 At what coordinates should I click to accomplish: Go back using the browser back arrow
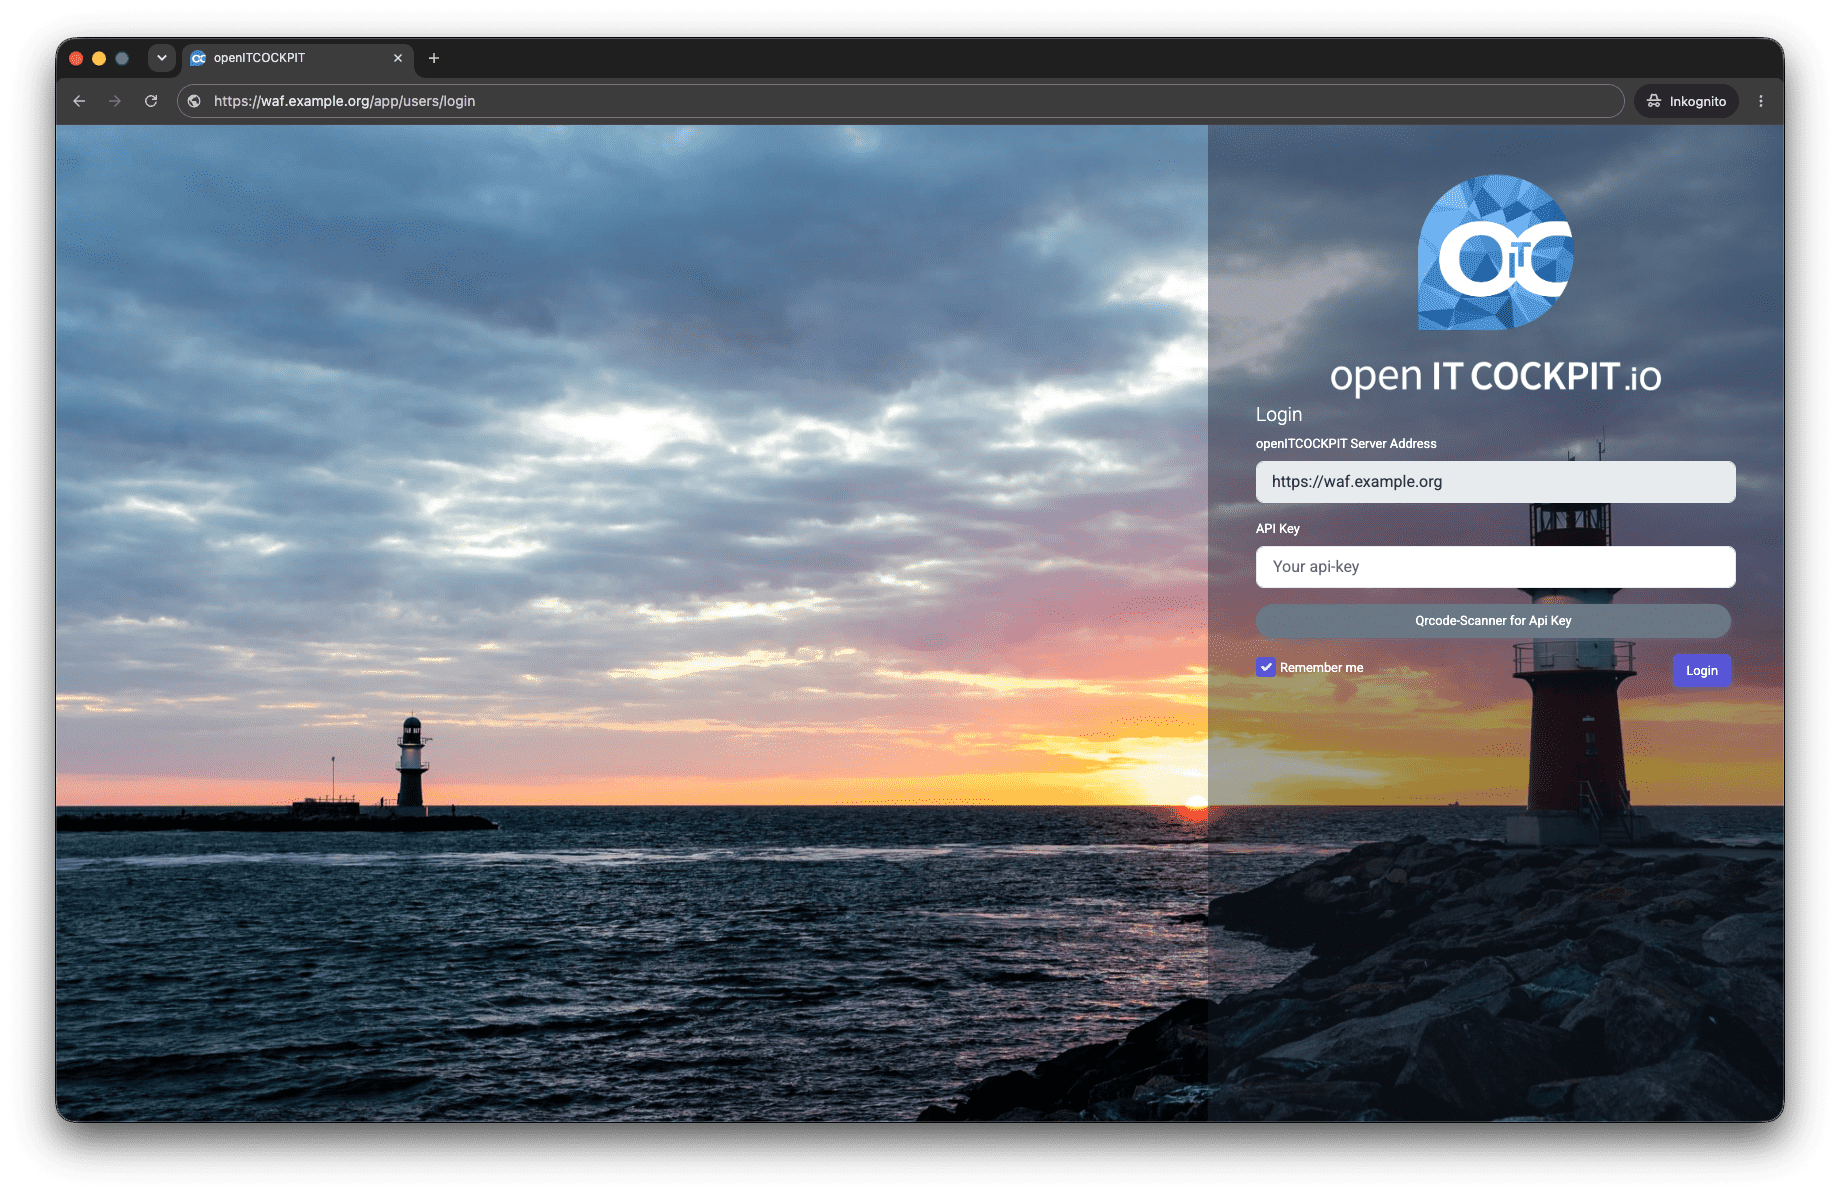(79, 101)
